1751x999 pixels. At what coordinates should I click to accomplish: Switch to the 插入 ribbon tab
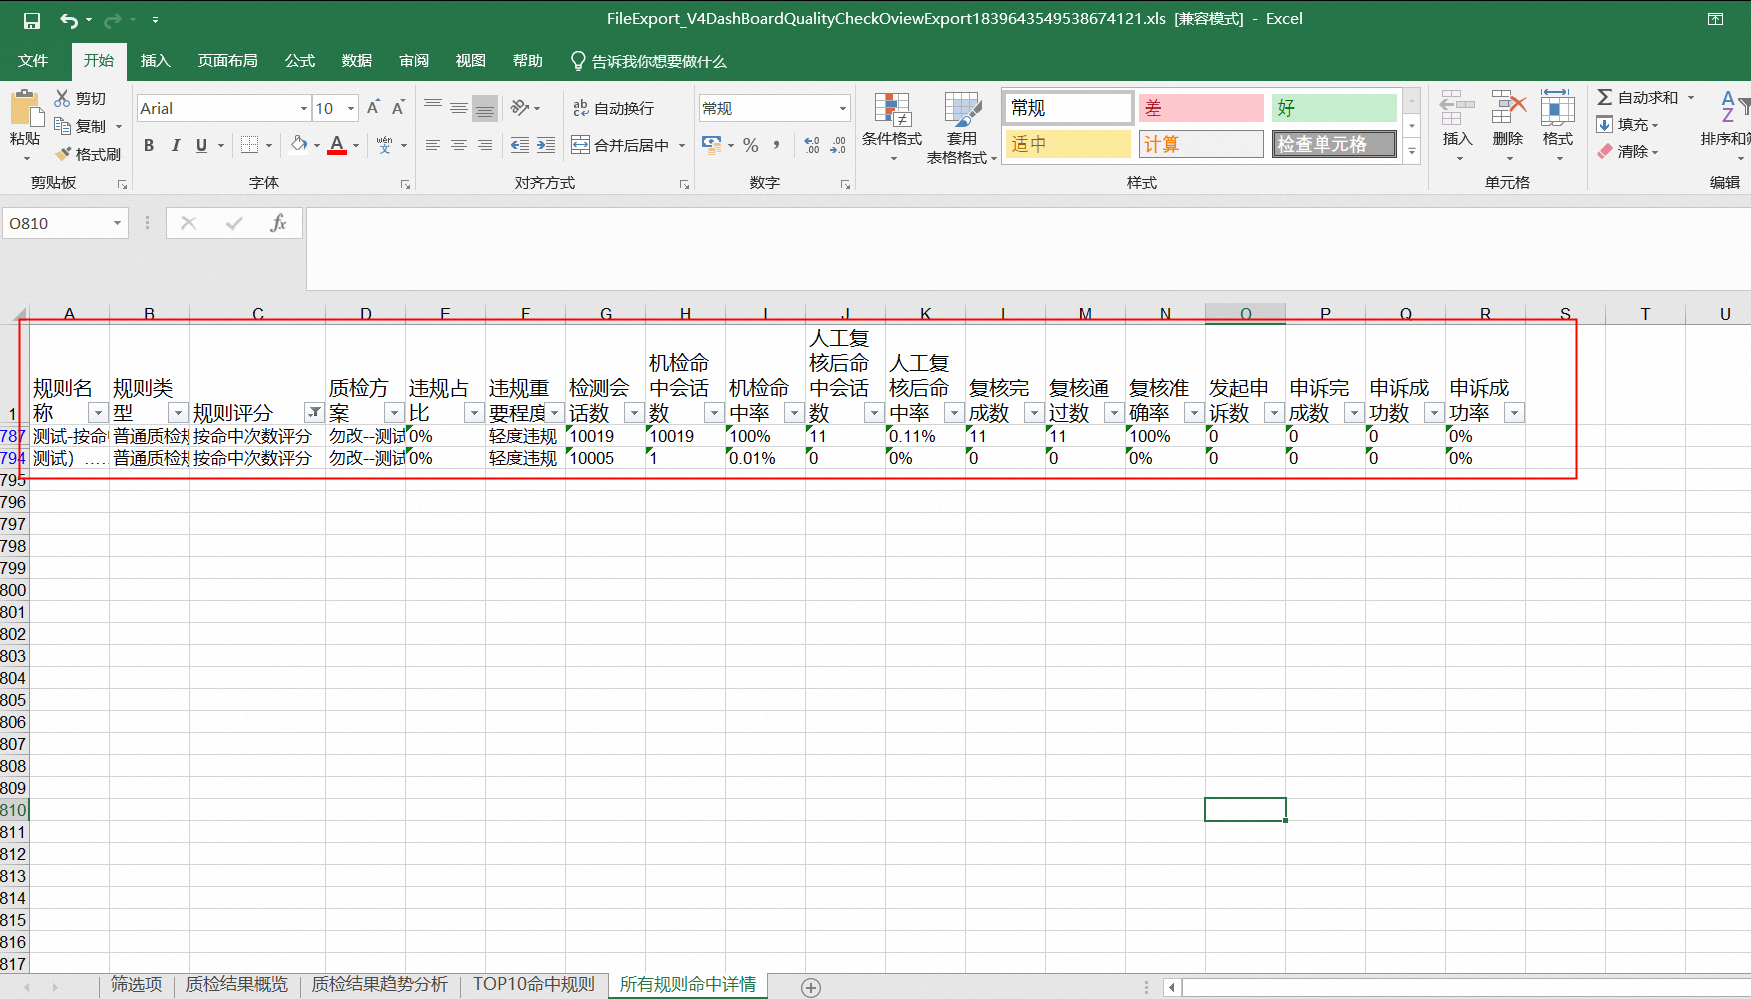(155, 61)
